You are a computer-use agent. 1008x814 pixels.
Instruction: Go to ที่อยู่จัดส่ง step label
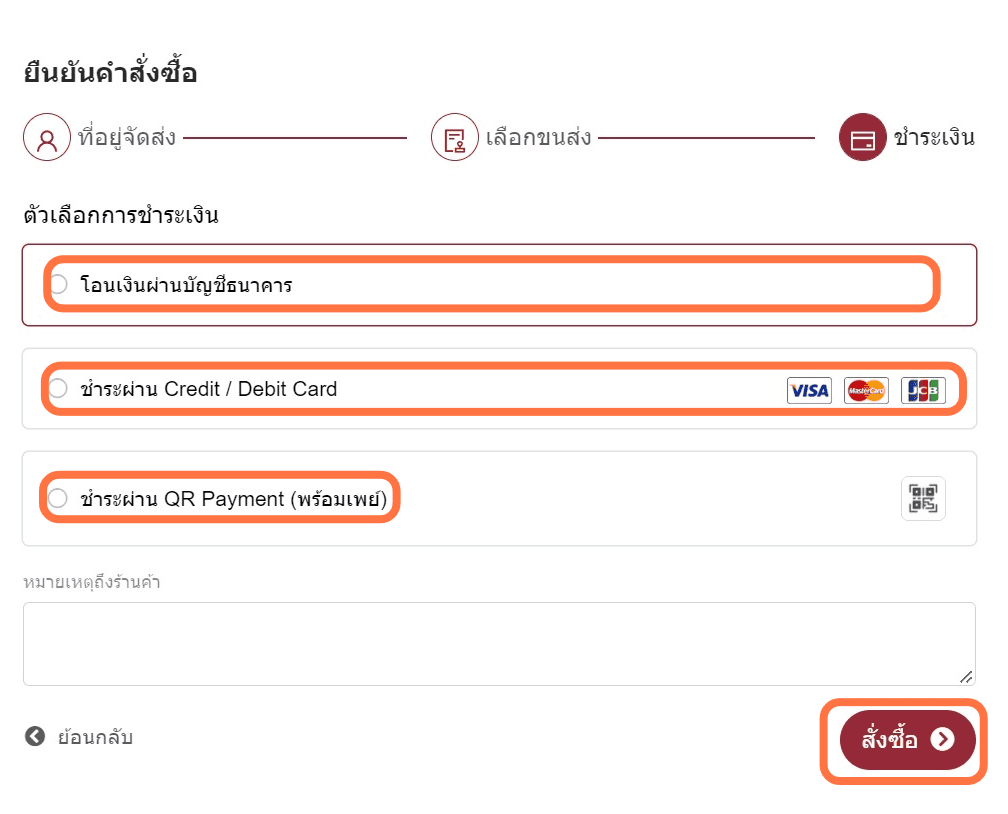click(x=127, y=138)
